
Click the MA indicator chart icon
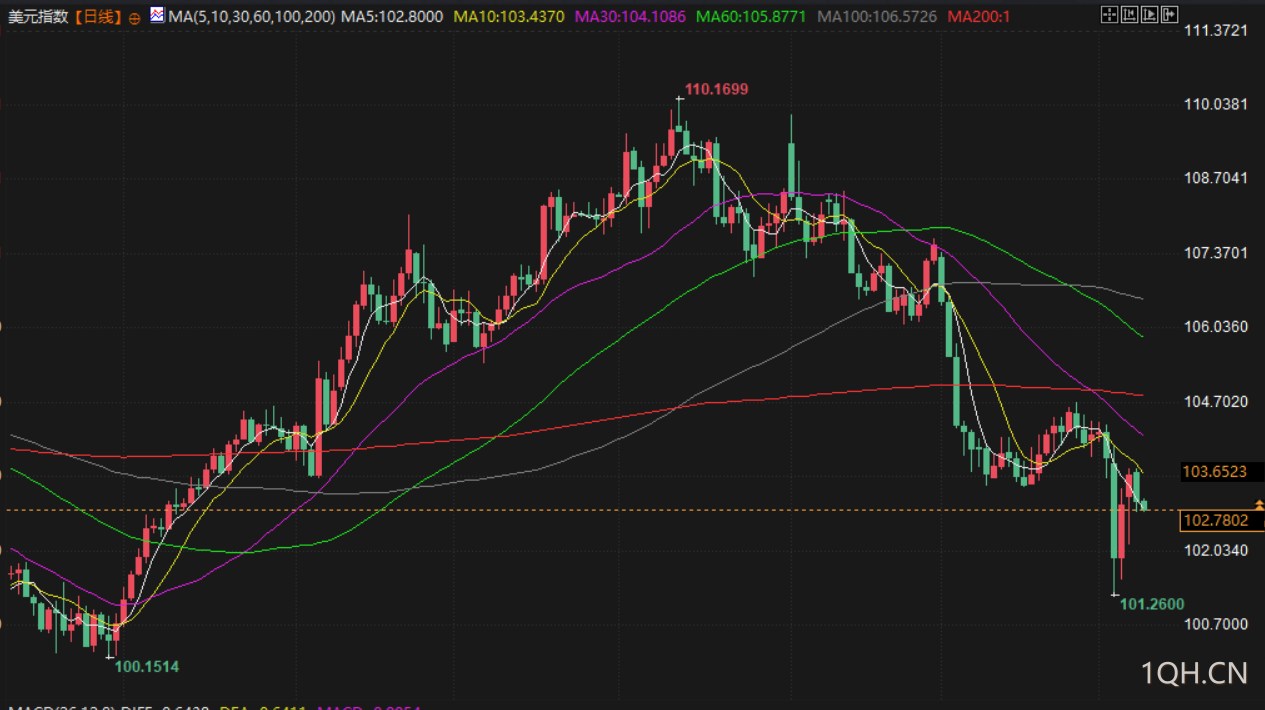click(158, 15)
